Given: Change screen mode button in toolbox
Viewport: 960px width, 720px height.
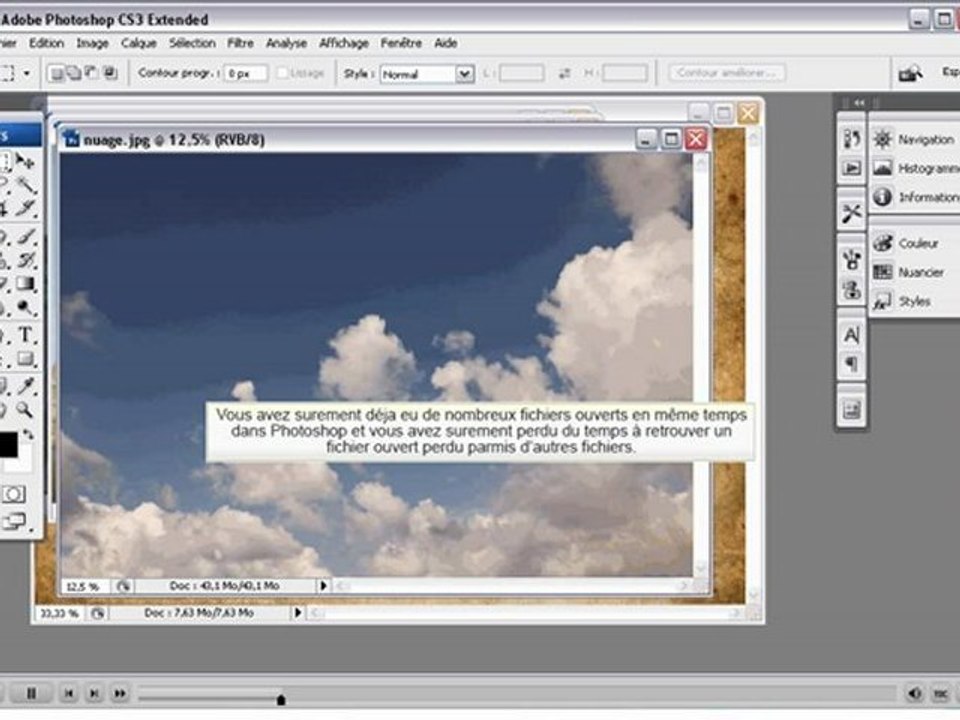Looking at the screenshot, I should tap(14, 522).
